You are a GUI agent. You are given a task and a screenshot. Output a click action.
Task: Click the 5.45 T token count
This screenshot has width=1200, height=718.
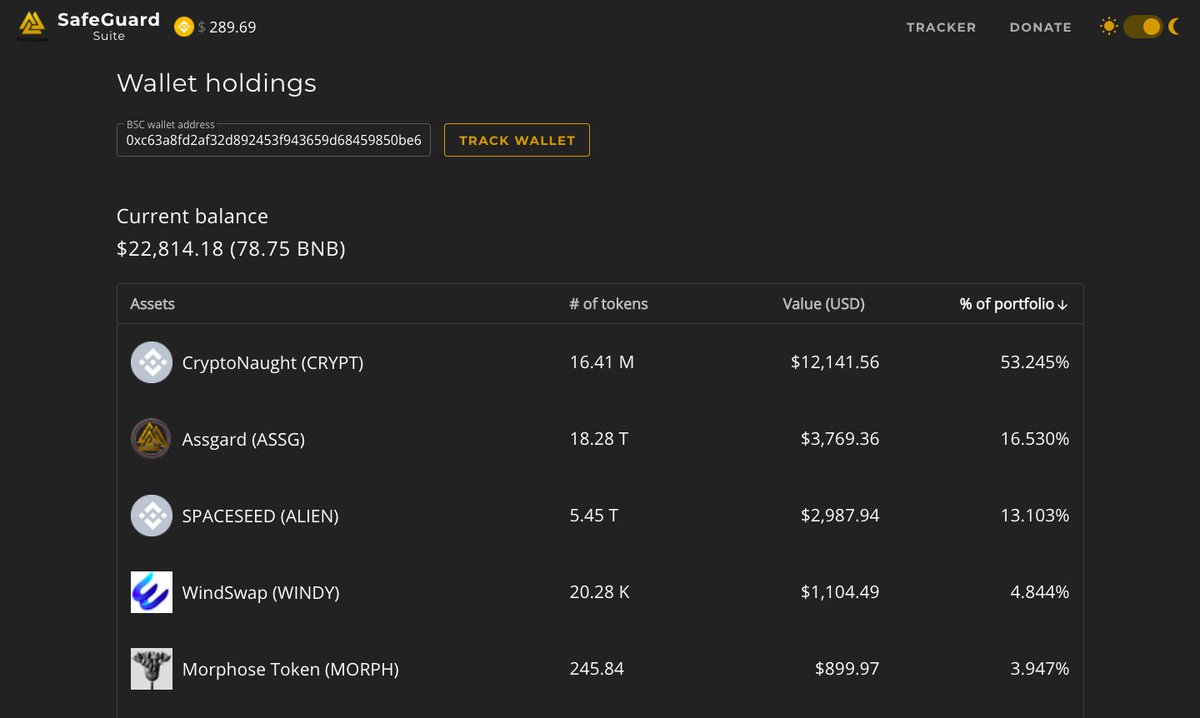(594, 516)
